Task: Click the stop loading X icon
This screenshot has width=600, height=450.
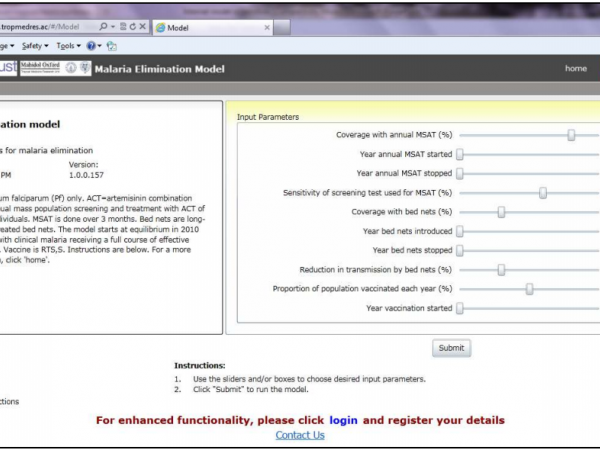Action: point(141,28)
